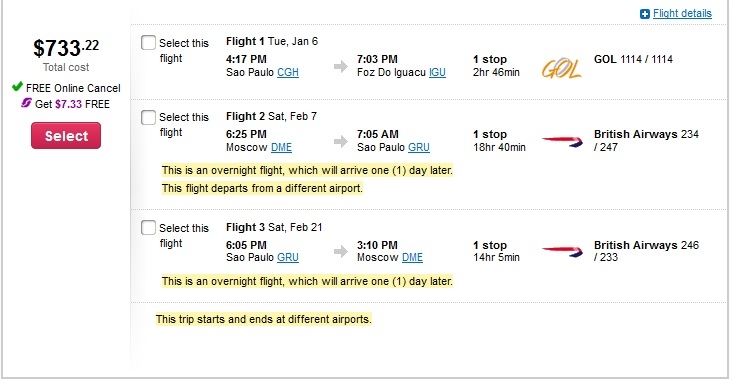The width and height of the screenshot is (730, 379).
Task: Click the British Airways logo on Flight 2
Action: 562,141
